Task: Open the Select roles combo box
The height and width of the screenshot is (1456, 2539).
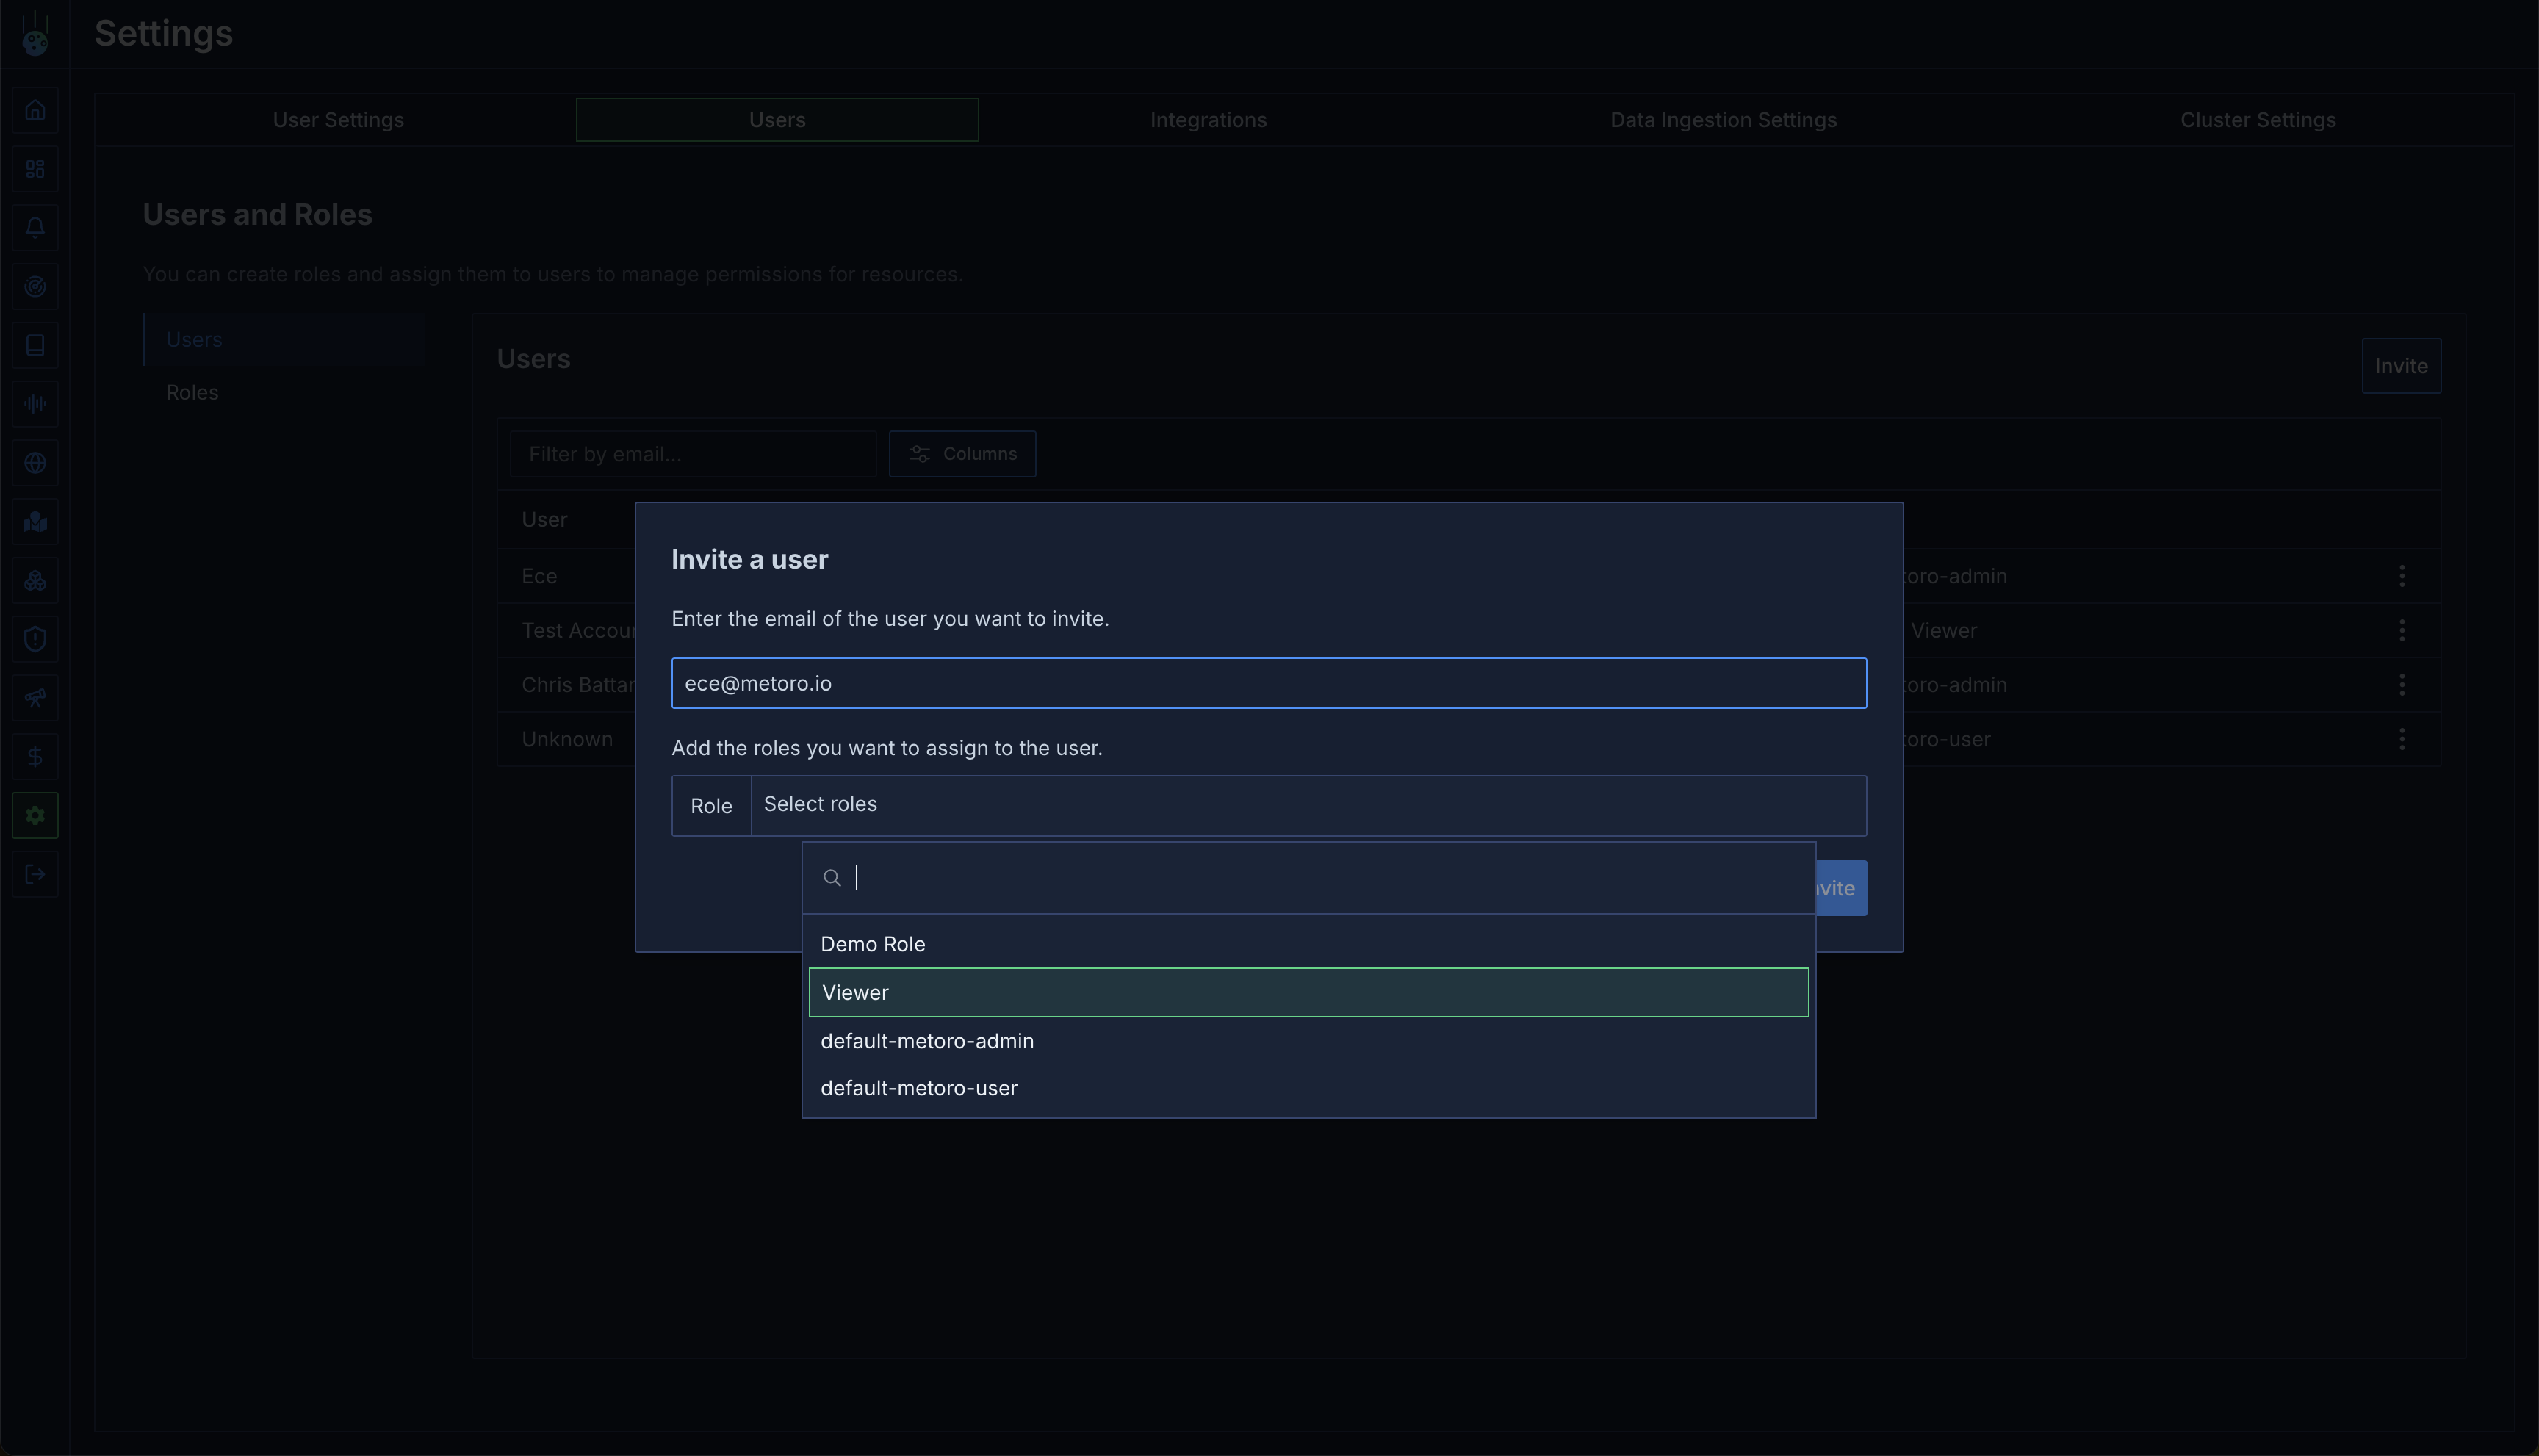Action: pyautogui.click(x=1308, y=805)
